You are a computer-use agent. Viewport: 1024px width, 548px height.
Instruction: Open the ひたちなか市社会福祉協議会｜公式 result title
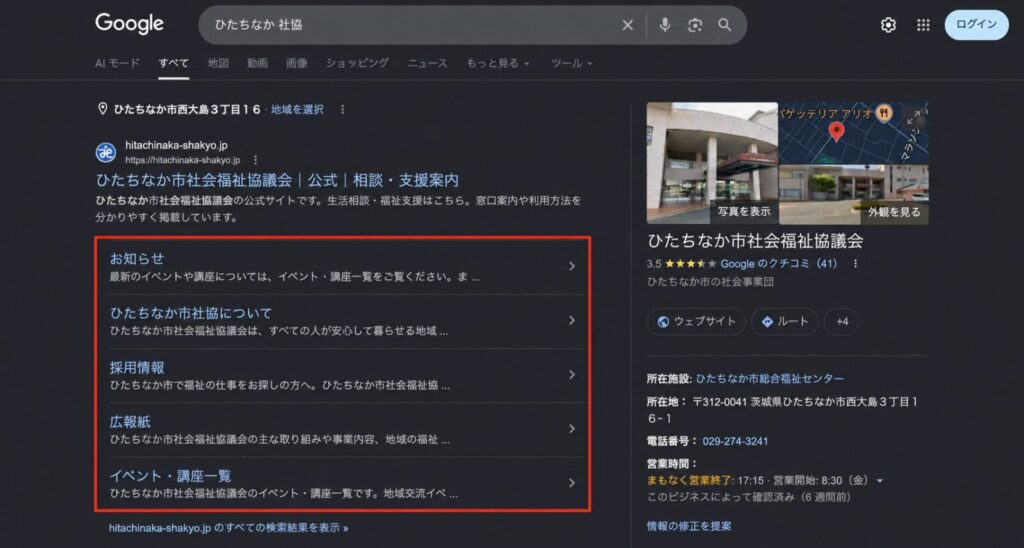tap(278, 180)
